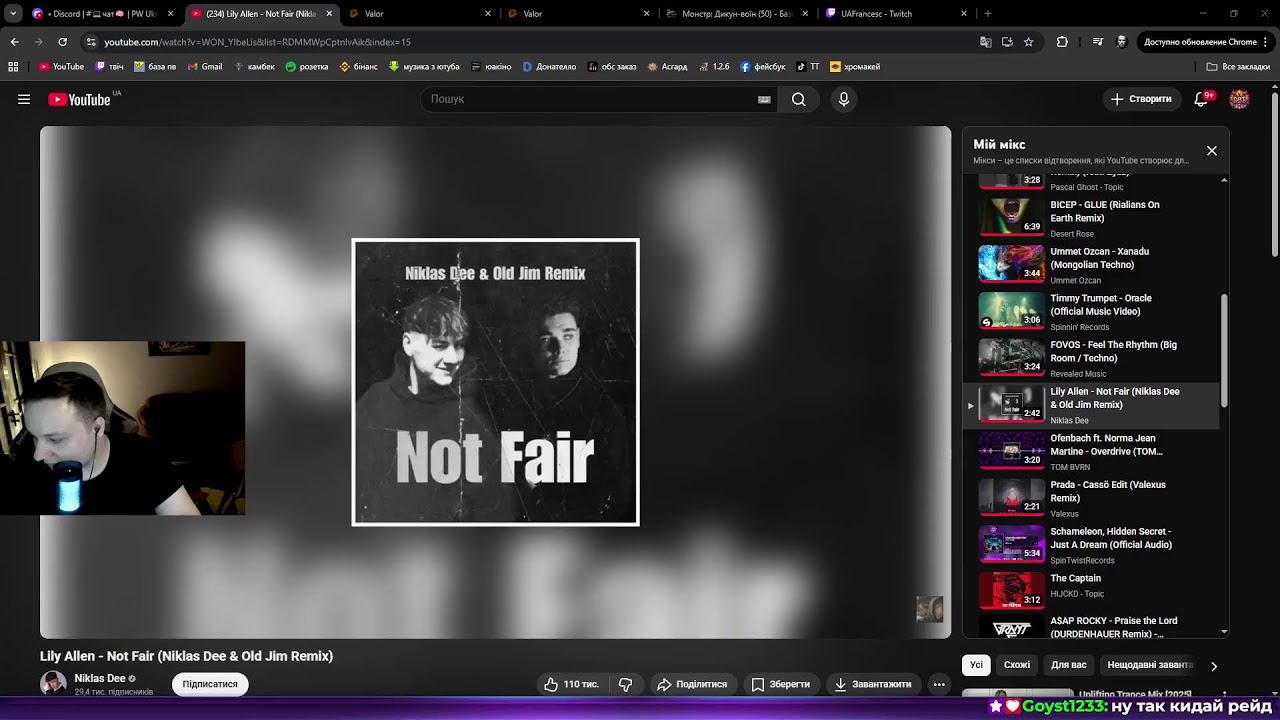Close the Lily Allen YouTube tab
Image resolution: width=1280 pixels, height=720 pixels.
[329, 14]
